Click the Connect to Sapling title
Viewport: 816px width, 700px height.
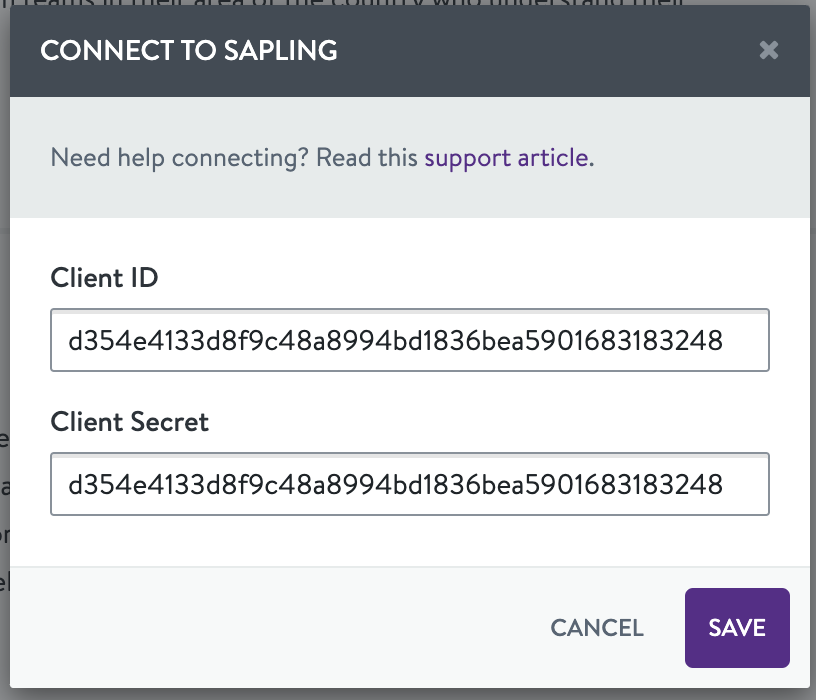click(x=188, y=51)
